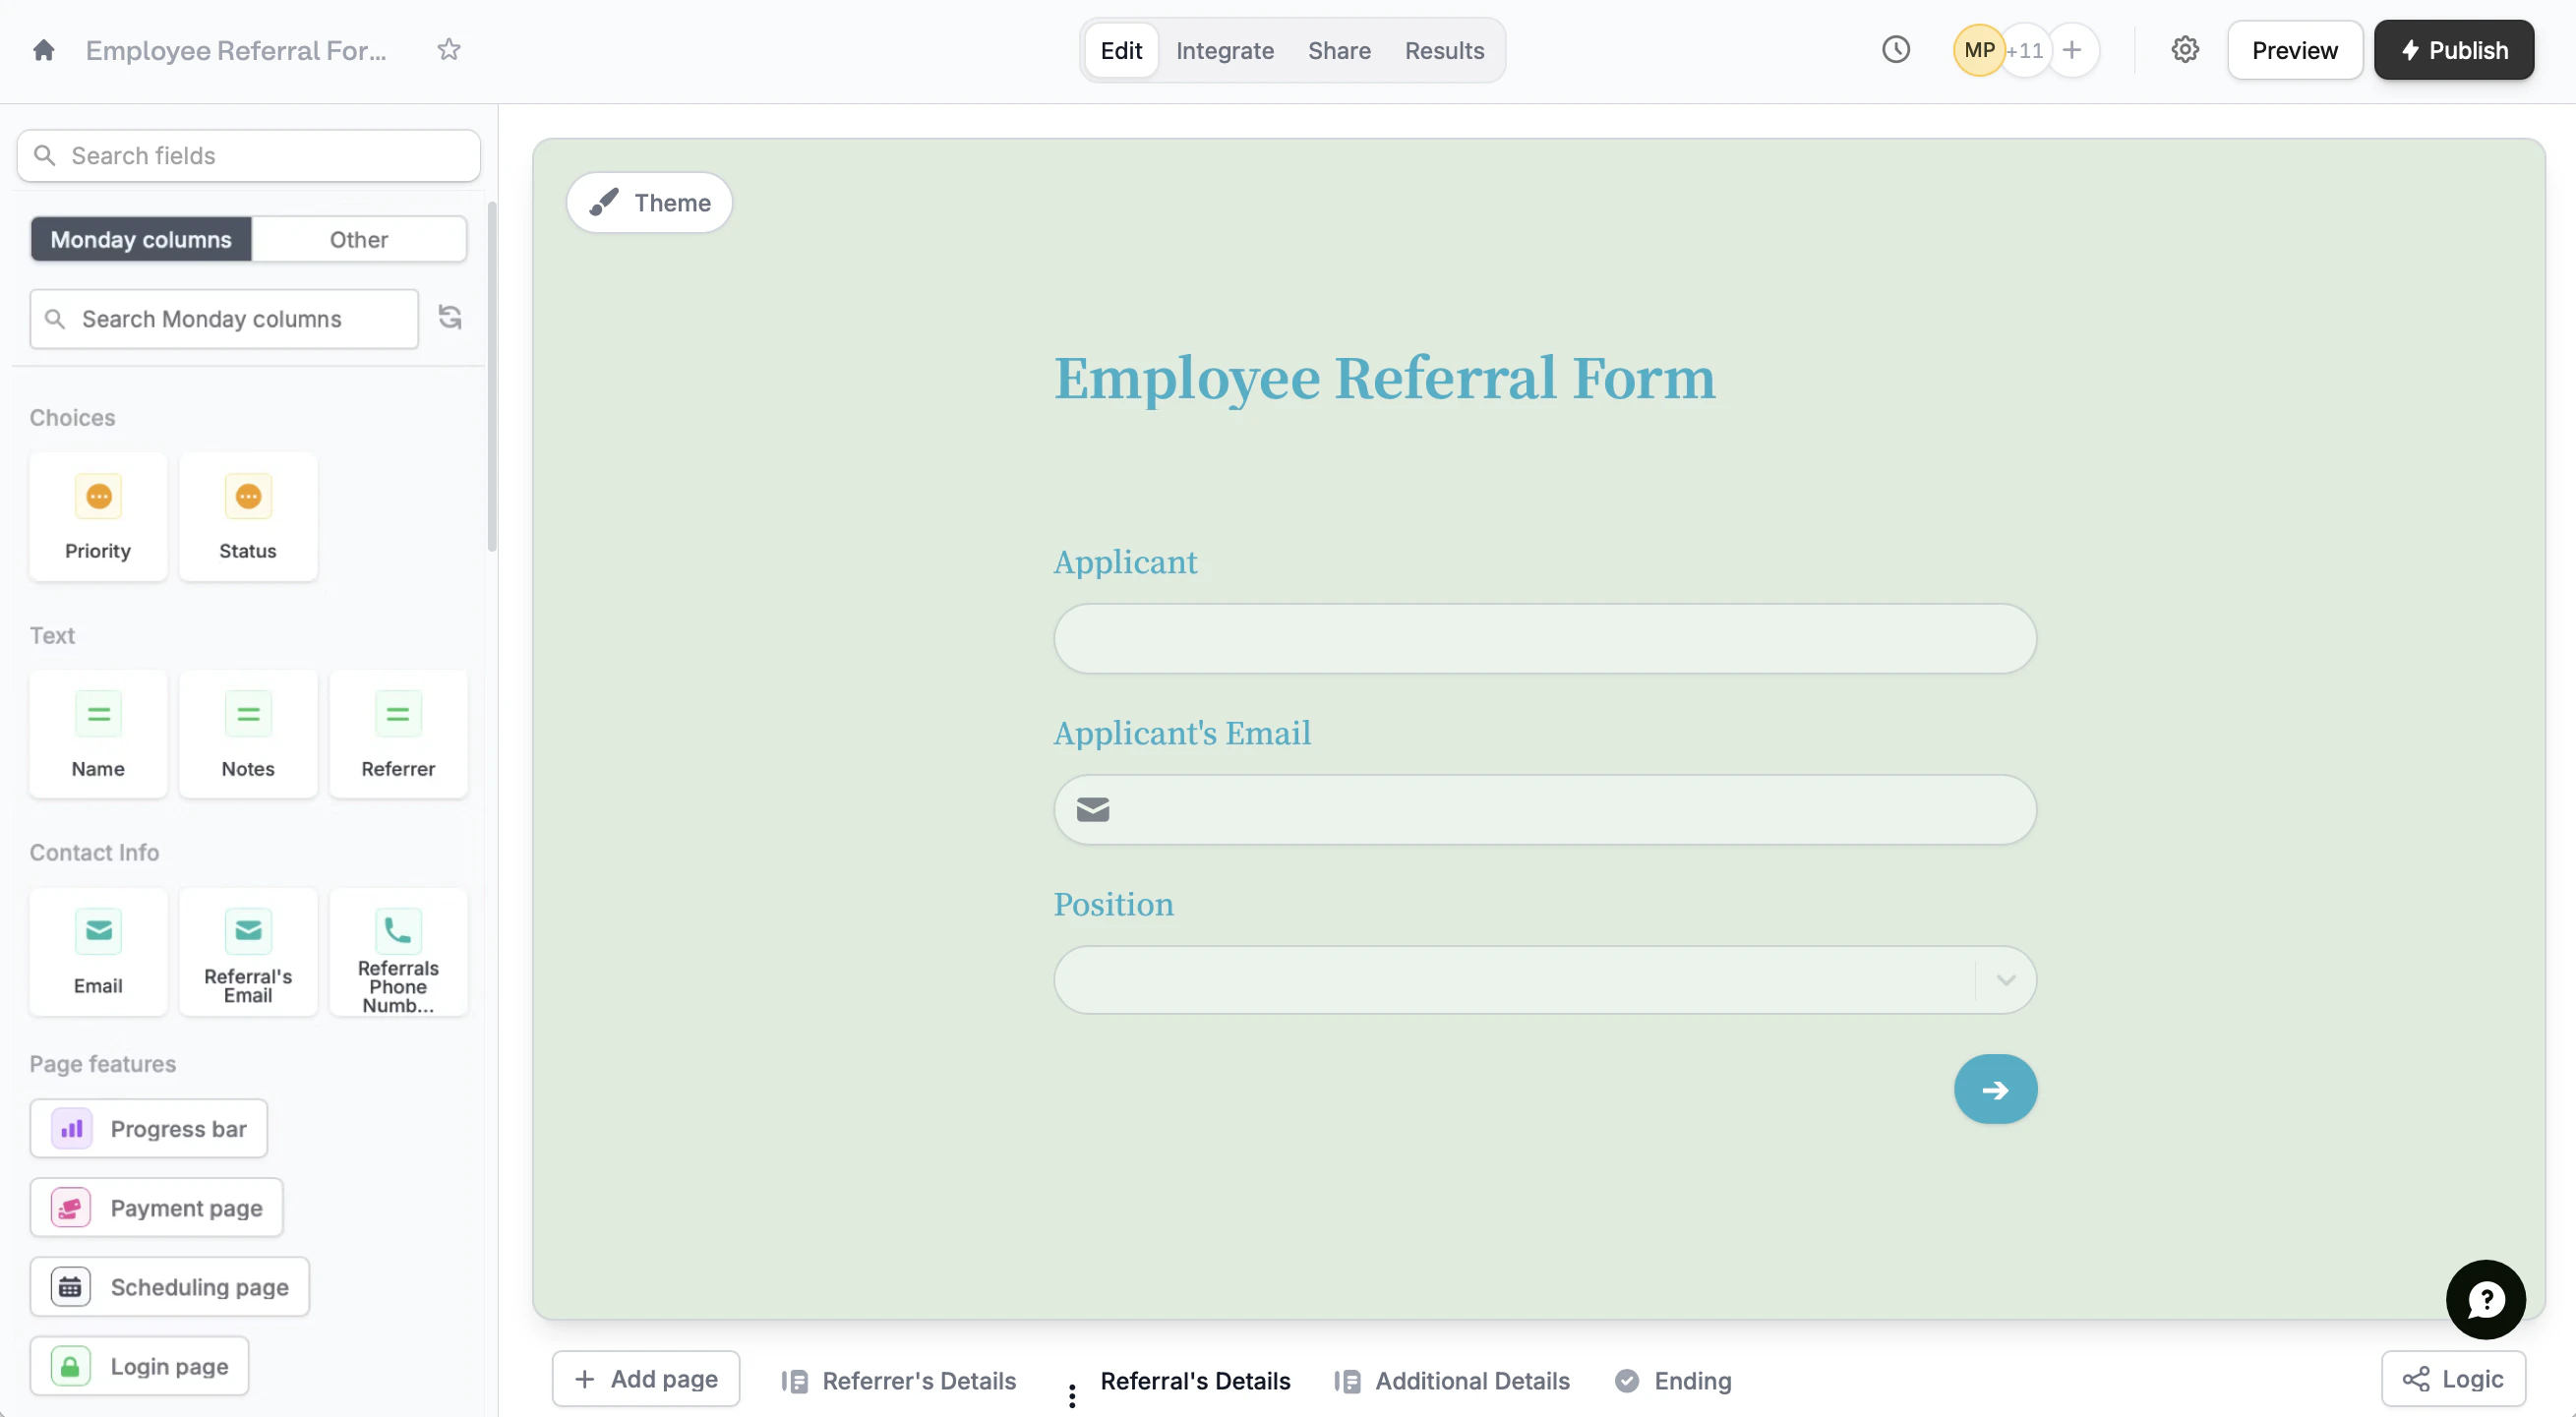Open the help chat bubble
The image size is (2576, 1417).
coord(2485,1299)
